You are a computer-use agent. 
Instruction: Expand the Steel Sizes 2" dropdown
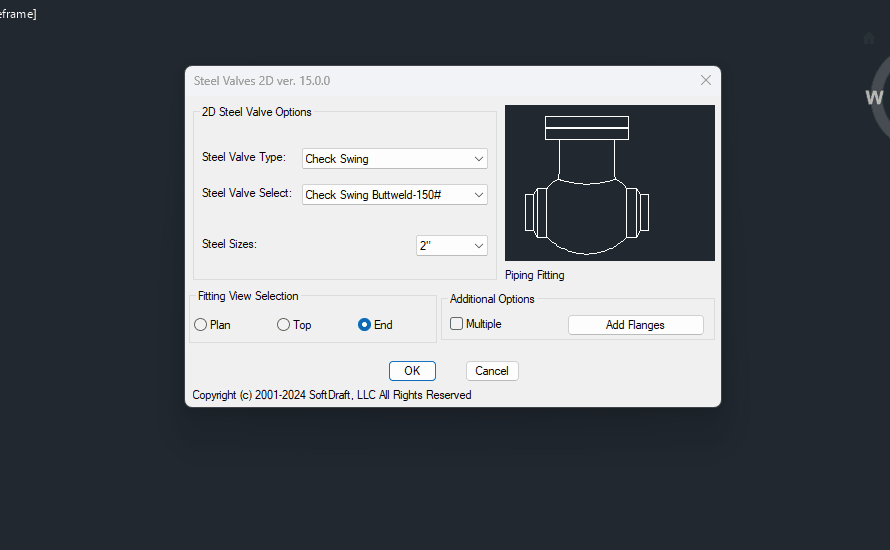click(x=452, y=245)
